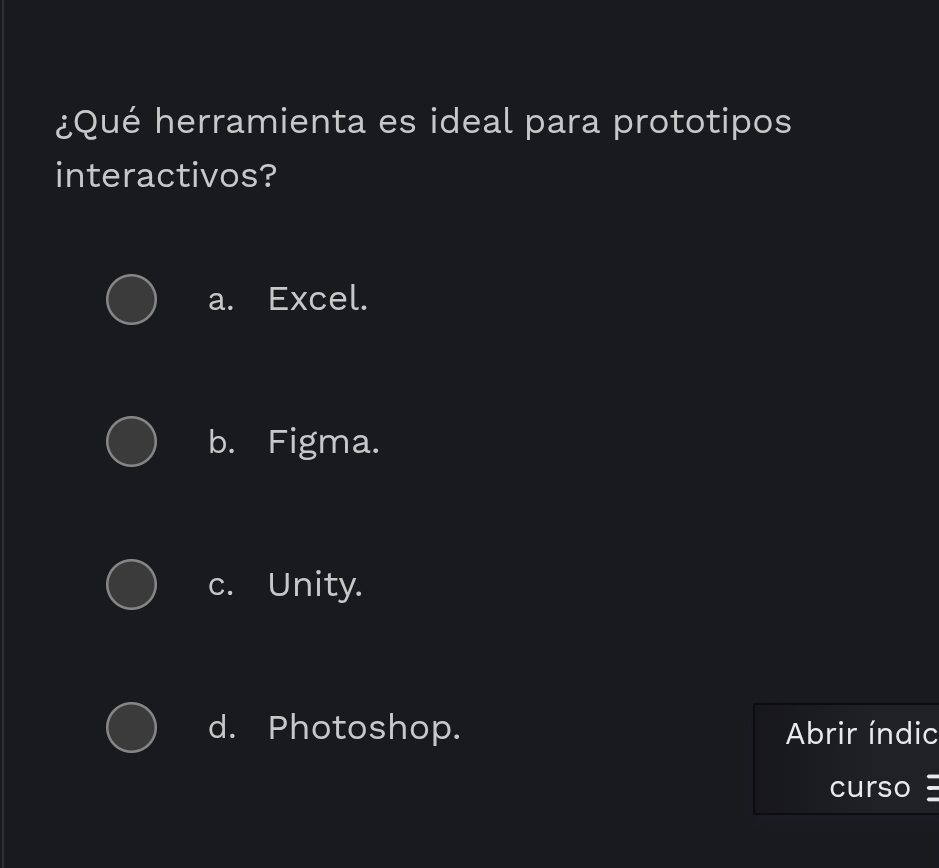Click the letter 'a.' option marker
This screenshot has width=939, height=868.
click(221, 299)
